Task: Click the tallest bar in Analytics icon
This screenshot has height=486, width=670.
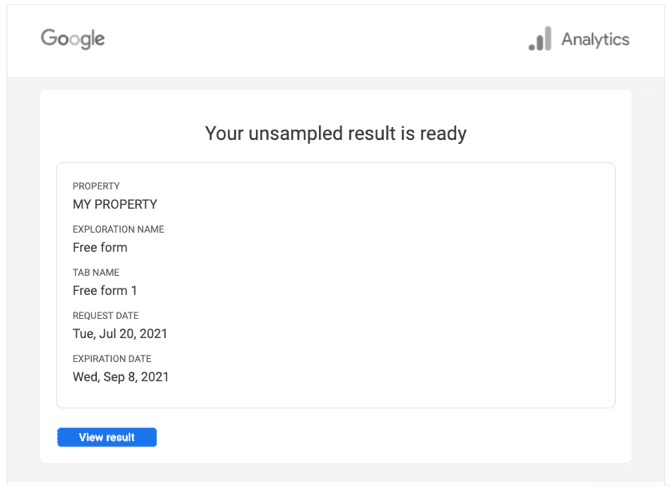Action: [548, 38]
